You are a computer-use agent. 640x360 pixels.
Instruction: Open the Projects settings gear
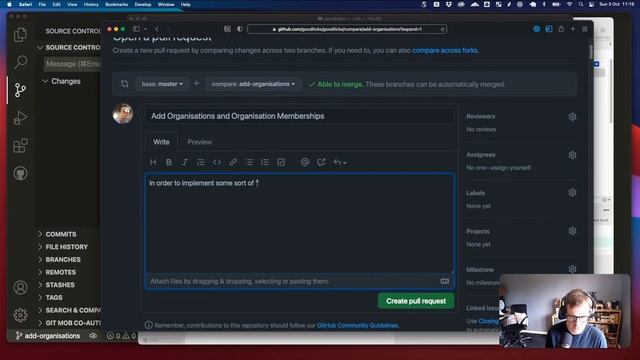coord(572,231)
